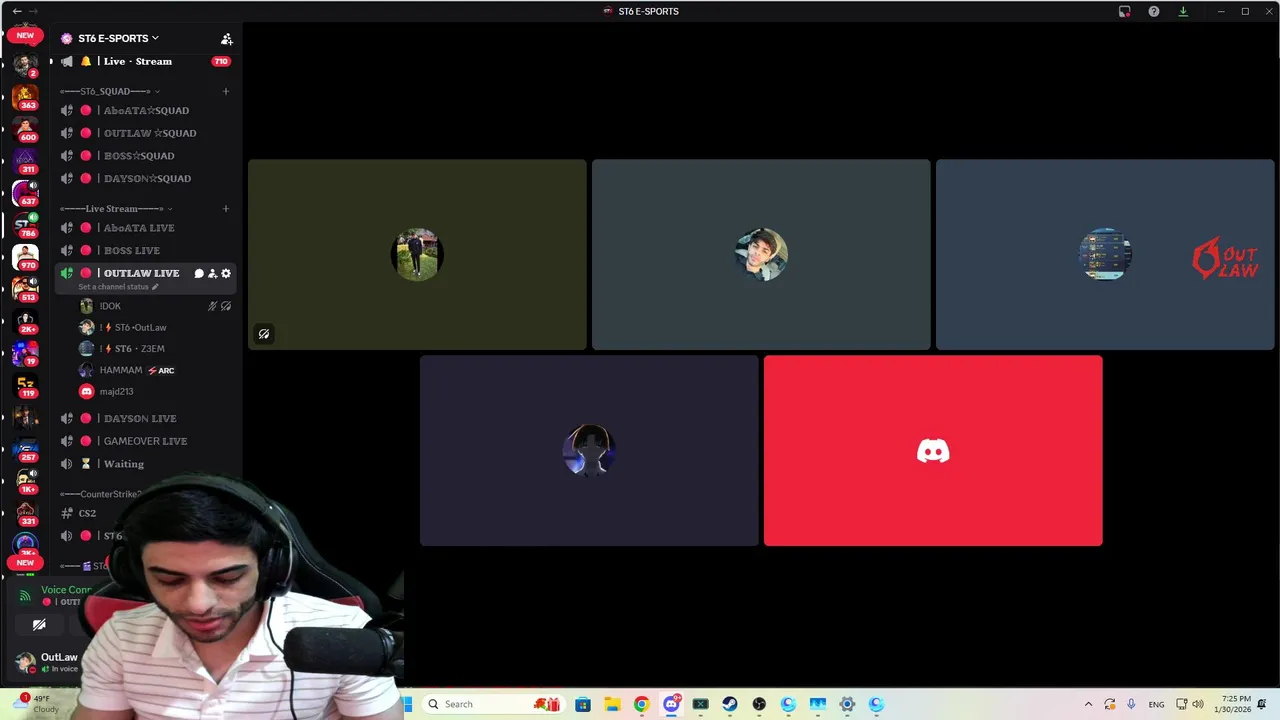Collapse the Live Stream category

pyautogui.click(x=116, y=209)
